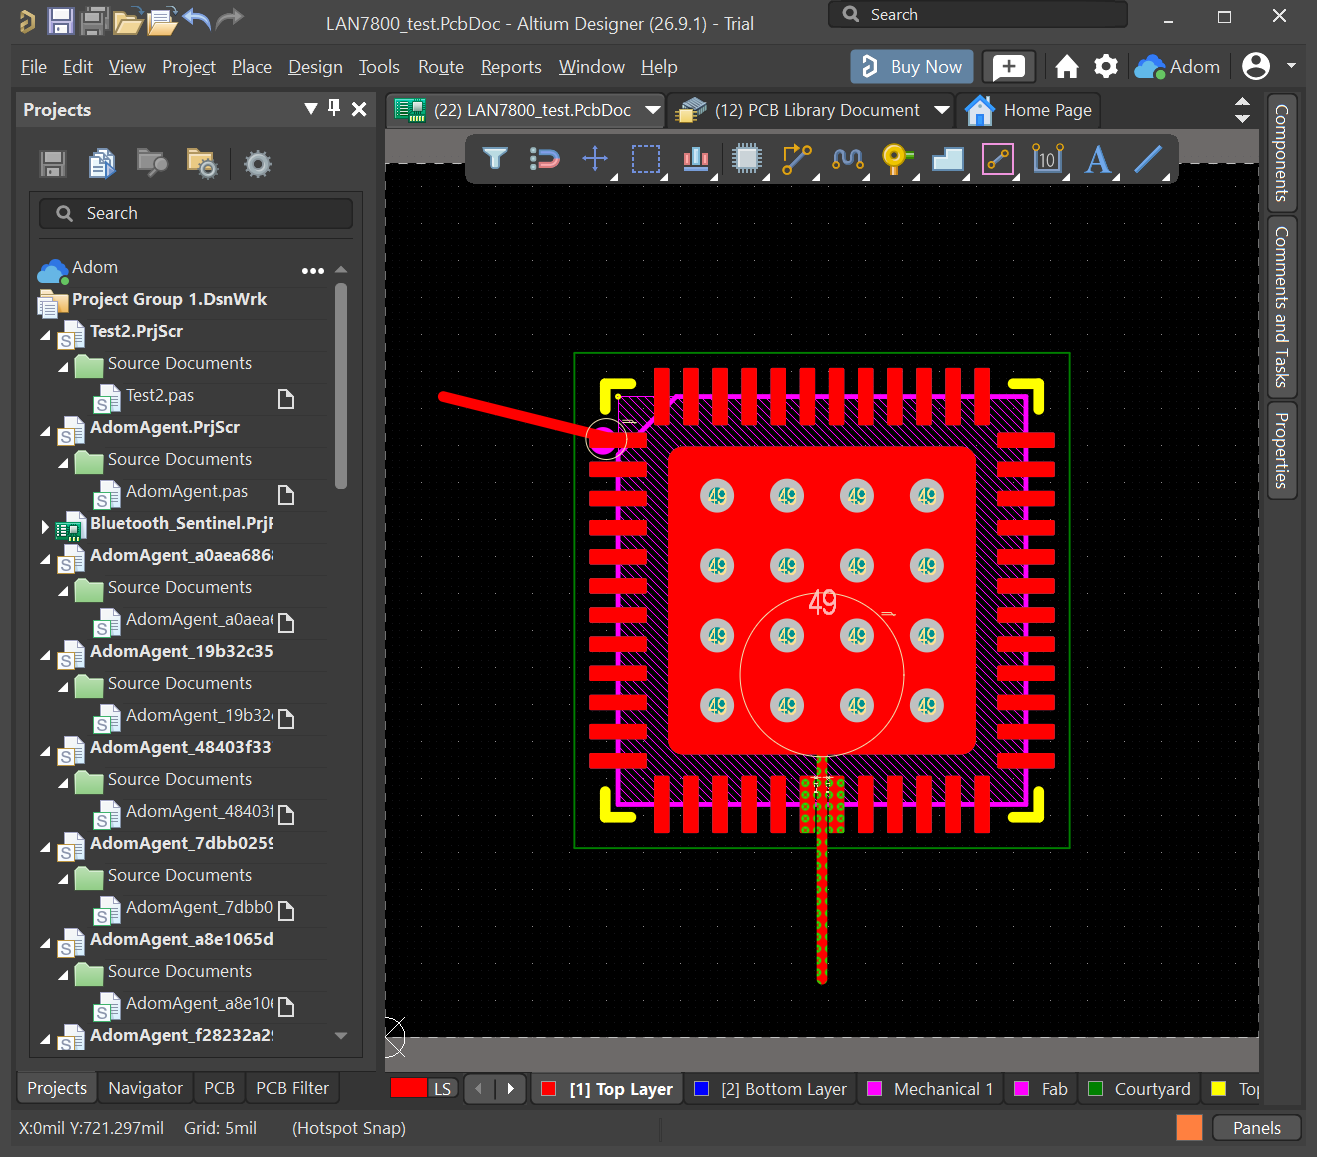Image resolution: width=1317 pixels, height=1157 pixels.
Task: Select the Test2.pas file
Action: coord(160,395)
